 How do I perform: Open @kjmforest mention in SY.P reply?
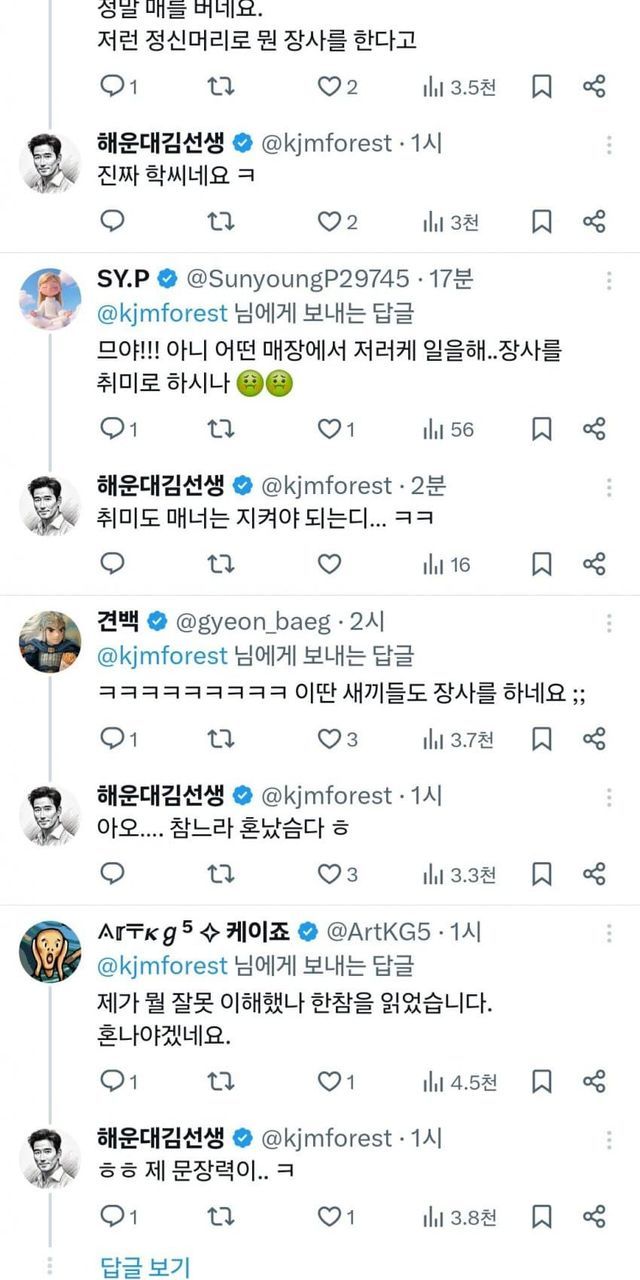164,313
